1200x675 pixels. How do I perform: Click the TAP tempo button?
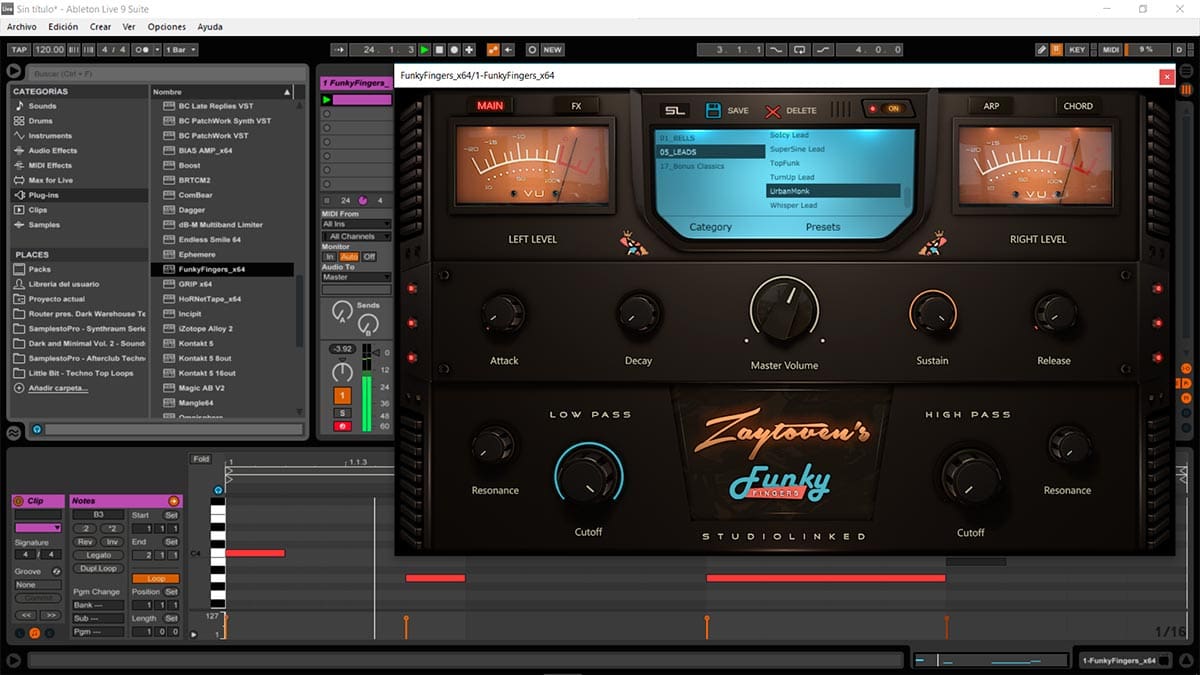tap(19, 49)
